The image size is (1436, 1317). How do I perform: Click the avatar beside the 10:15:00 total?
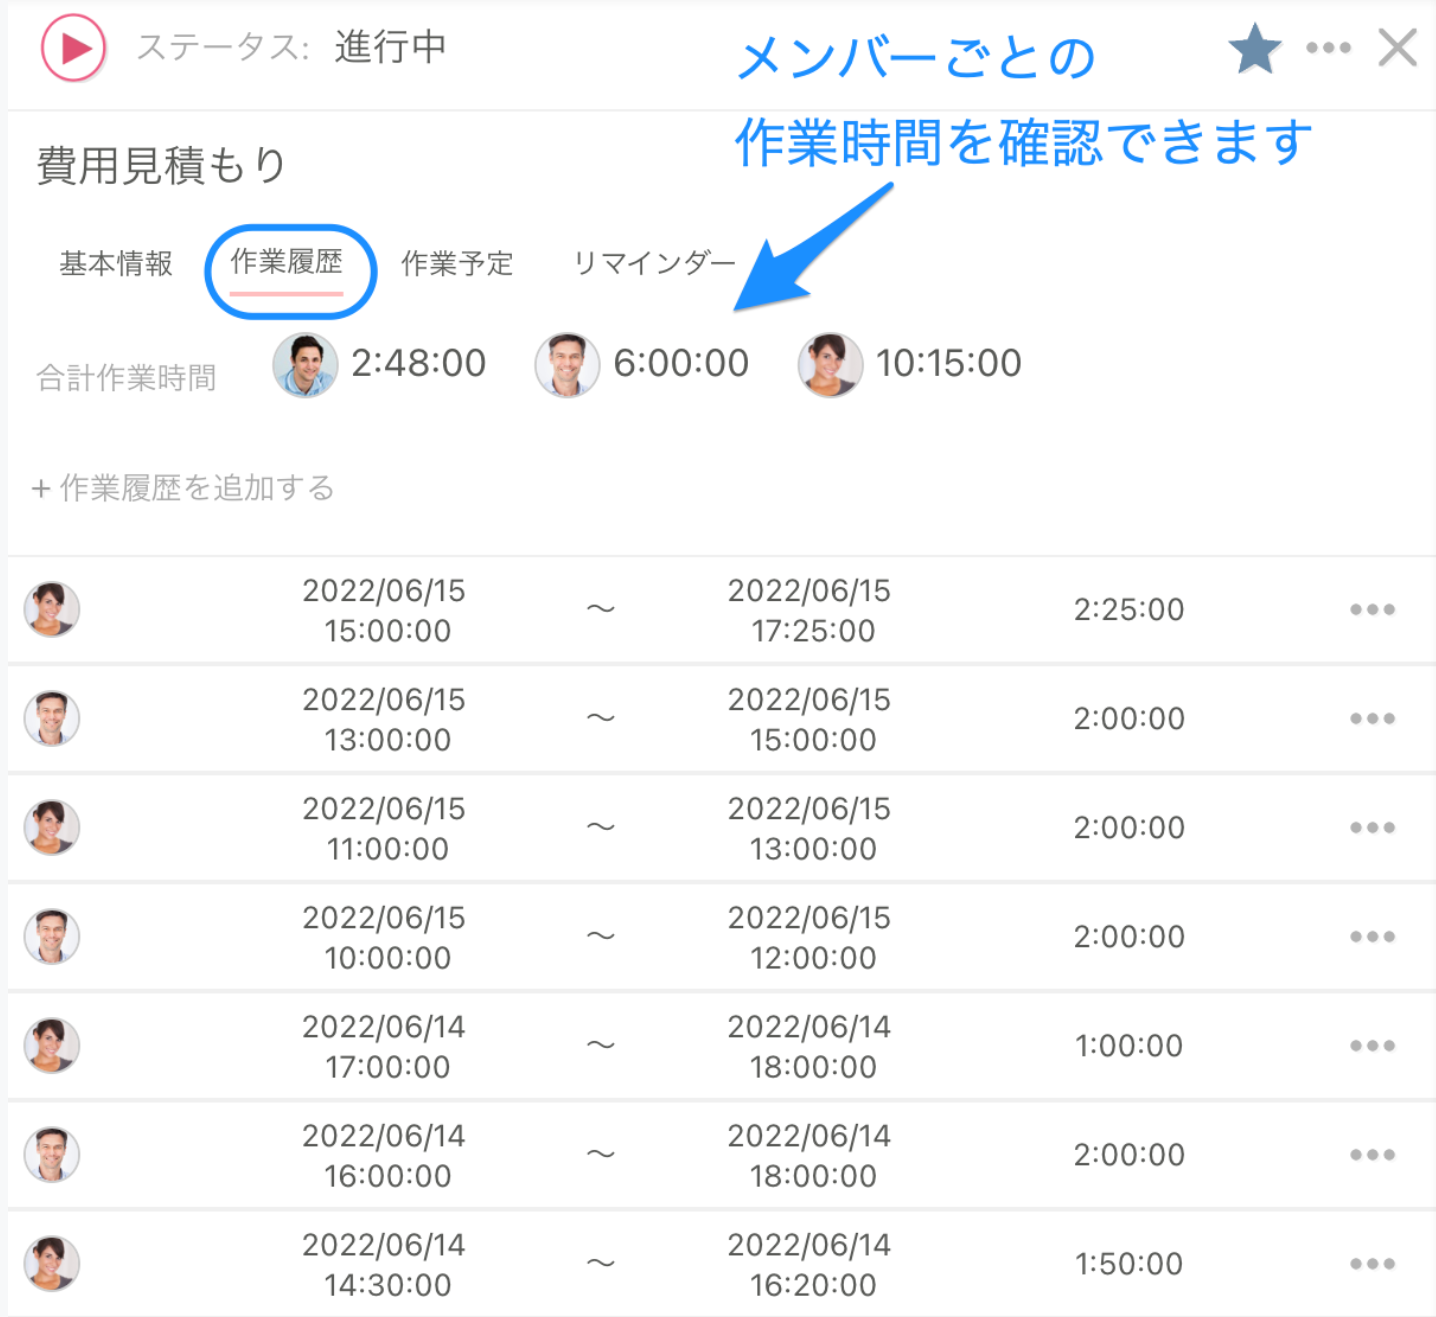pos(830,364)
